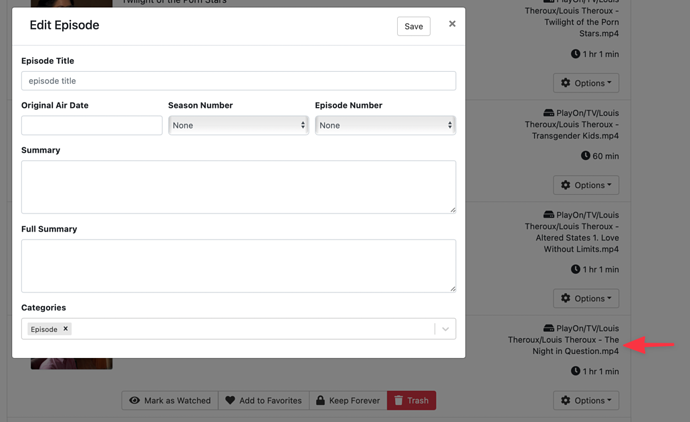Open the Season Number dropdown
Image resolution: width=690 pixels, height=422 pixels.
click(x=238, y=125)
